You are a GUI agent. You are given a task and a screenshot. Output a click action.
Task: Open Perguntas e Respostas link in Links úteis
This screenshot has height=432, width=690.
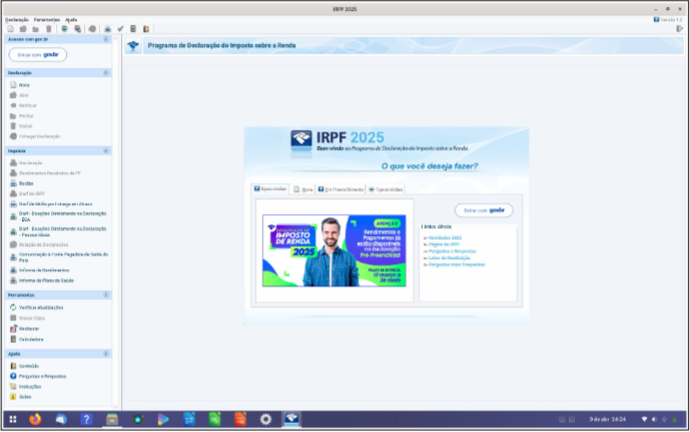tap(452, 252)
